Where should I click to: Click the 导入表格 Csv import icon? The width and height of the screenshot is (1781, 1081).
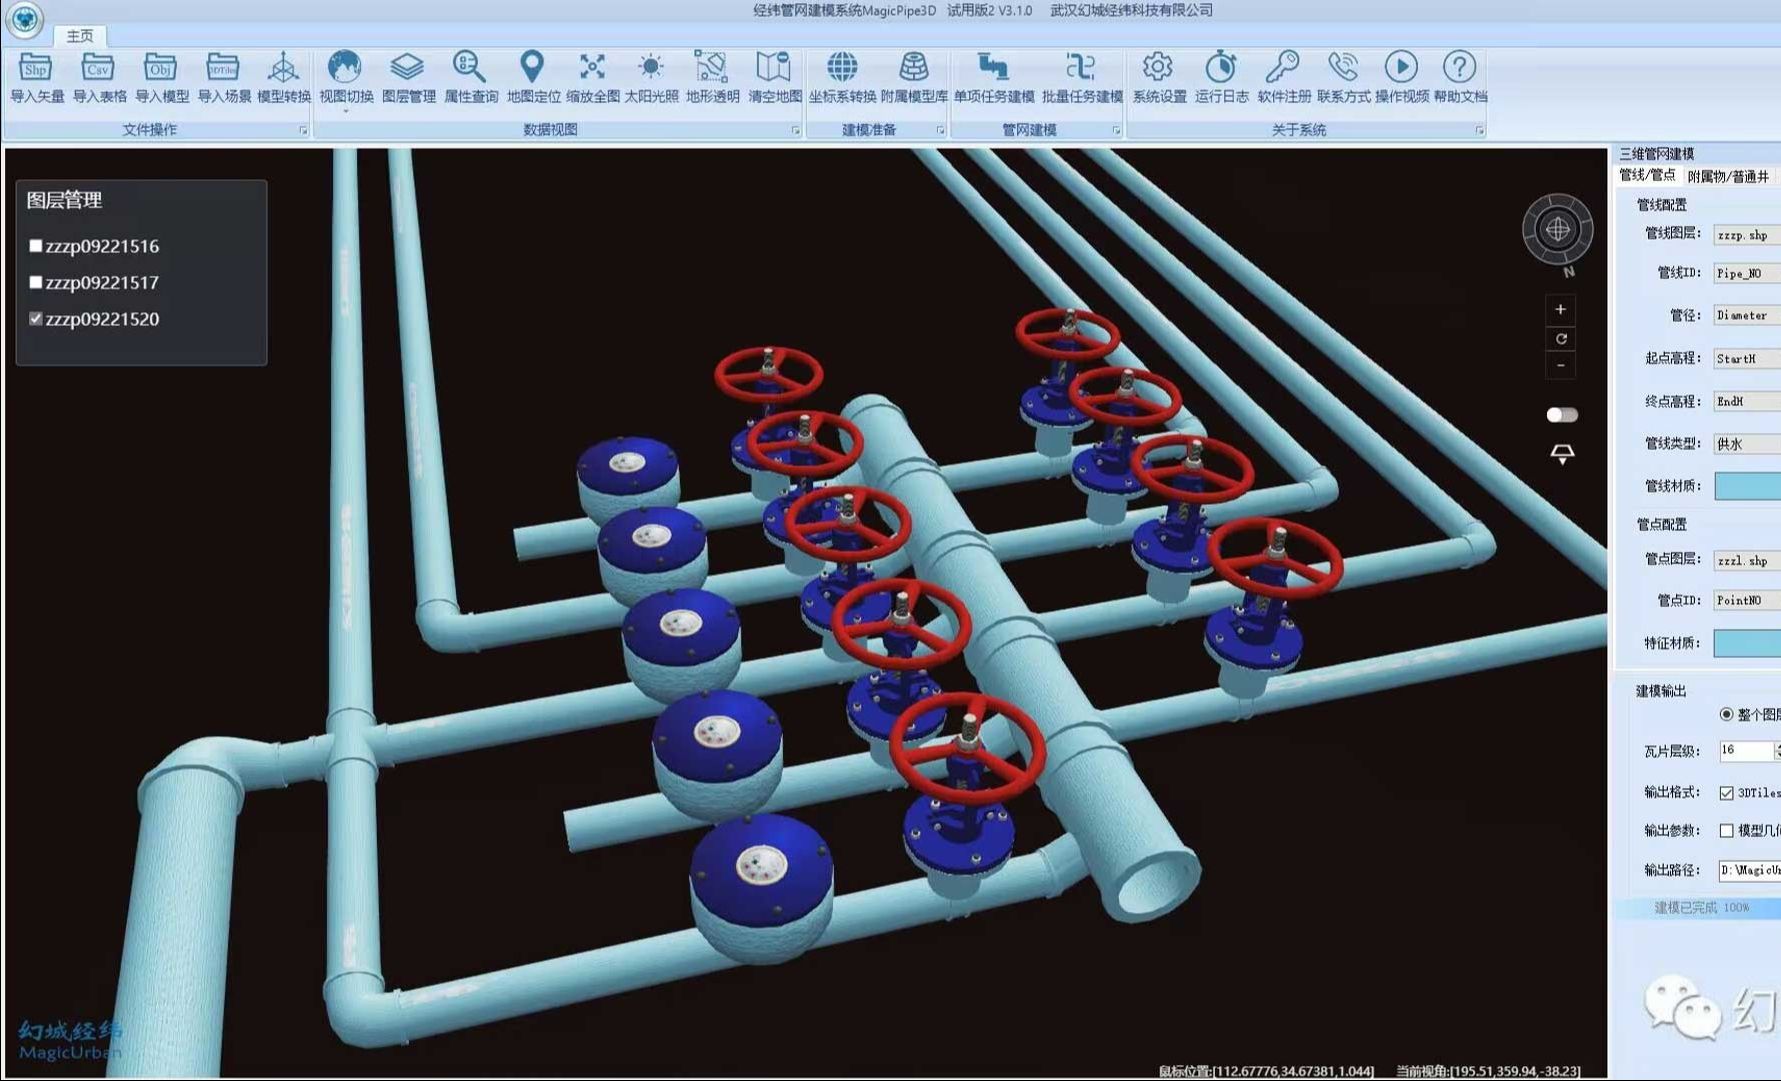point(98,77)
